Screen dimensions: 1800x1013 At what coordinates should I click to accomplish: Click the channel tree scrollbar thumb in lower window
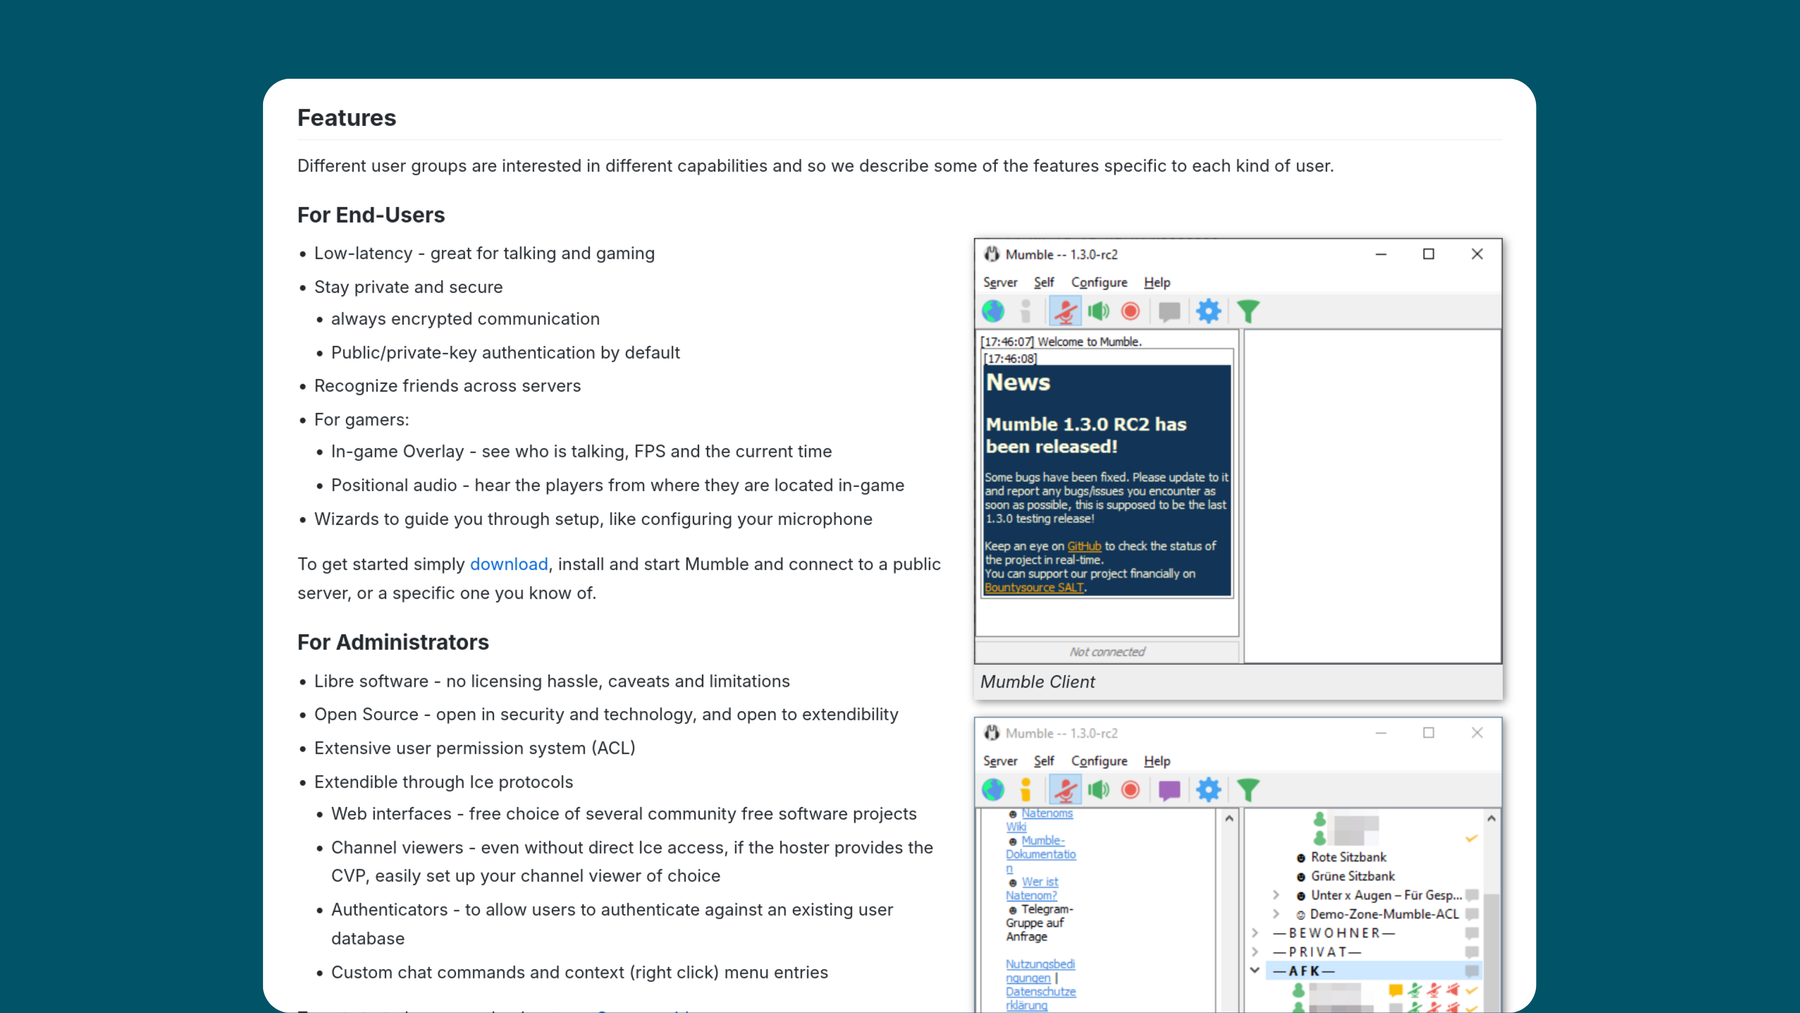click(1491, 952)
